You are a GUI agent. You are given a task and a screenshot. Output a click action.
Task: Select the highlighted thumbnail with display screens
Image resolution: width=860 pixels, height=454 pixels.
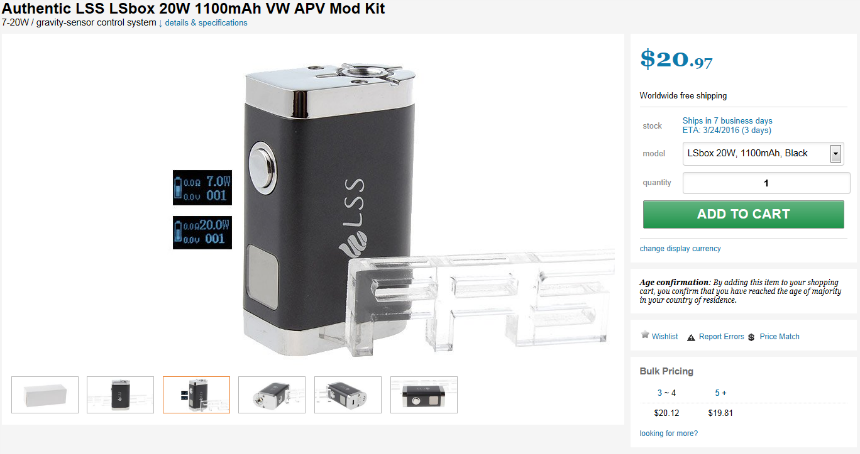tap(196, 395)
